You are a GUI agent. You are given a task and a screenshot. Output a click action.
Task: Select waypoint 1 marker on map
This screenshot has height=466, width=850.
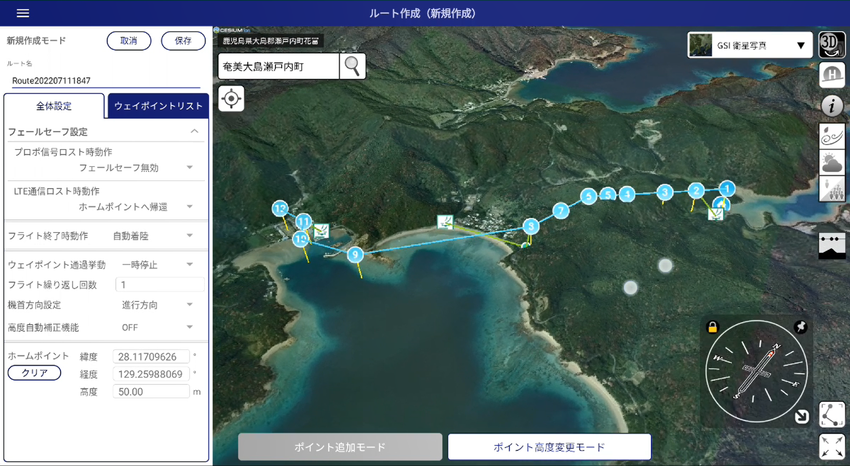727,188
